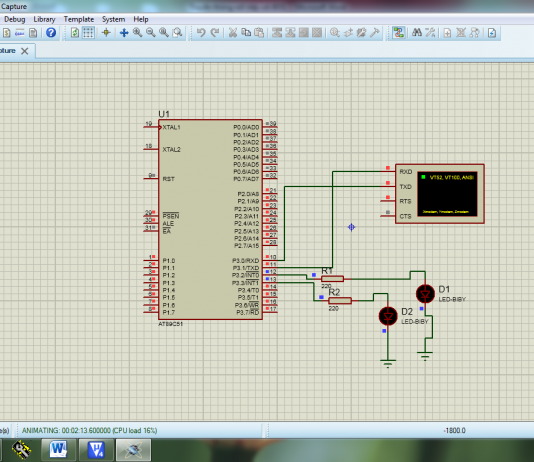Click the Zoom In magnifier icon
Viewport: 534px width, 462px height.
(x=138, y=33)
